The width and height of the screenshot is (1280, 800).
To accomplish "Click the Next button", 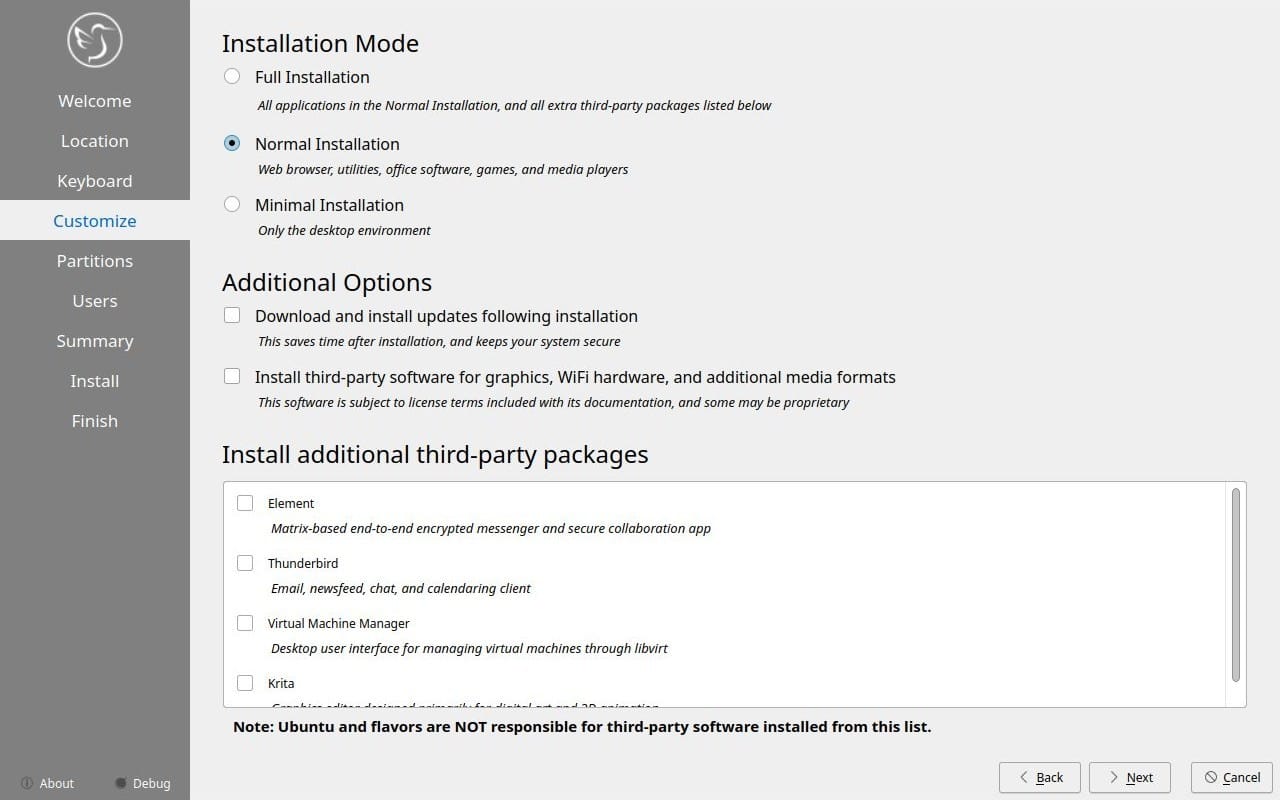I will click(x=1129, y=777).
